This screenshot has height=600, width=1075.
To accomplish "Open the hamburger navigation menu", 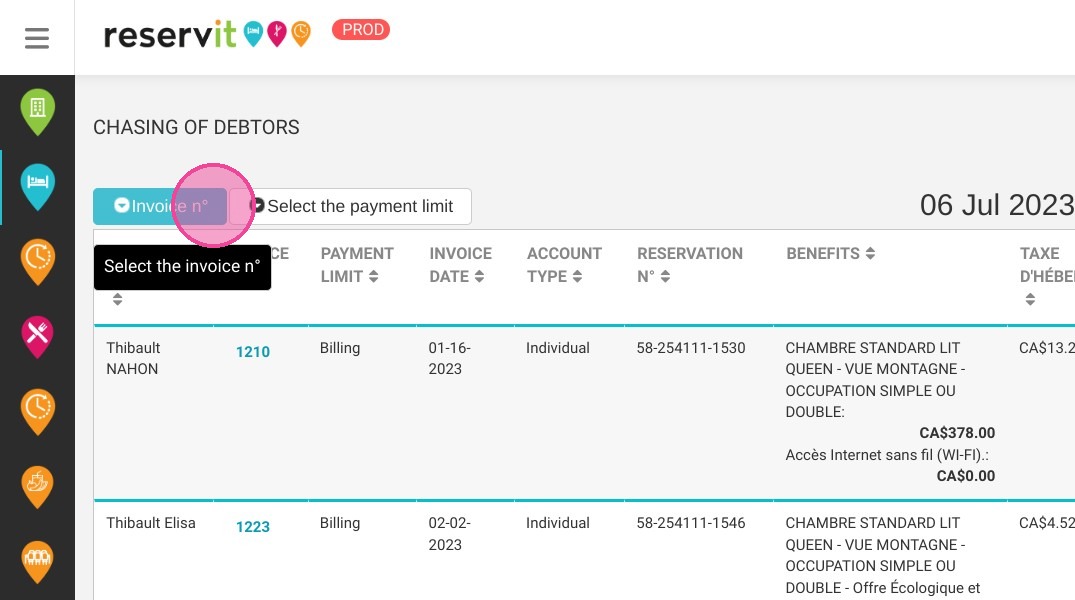I will point(37,38).
